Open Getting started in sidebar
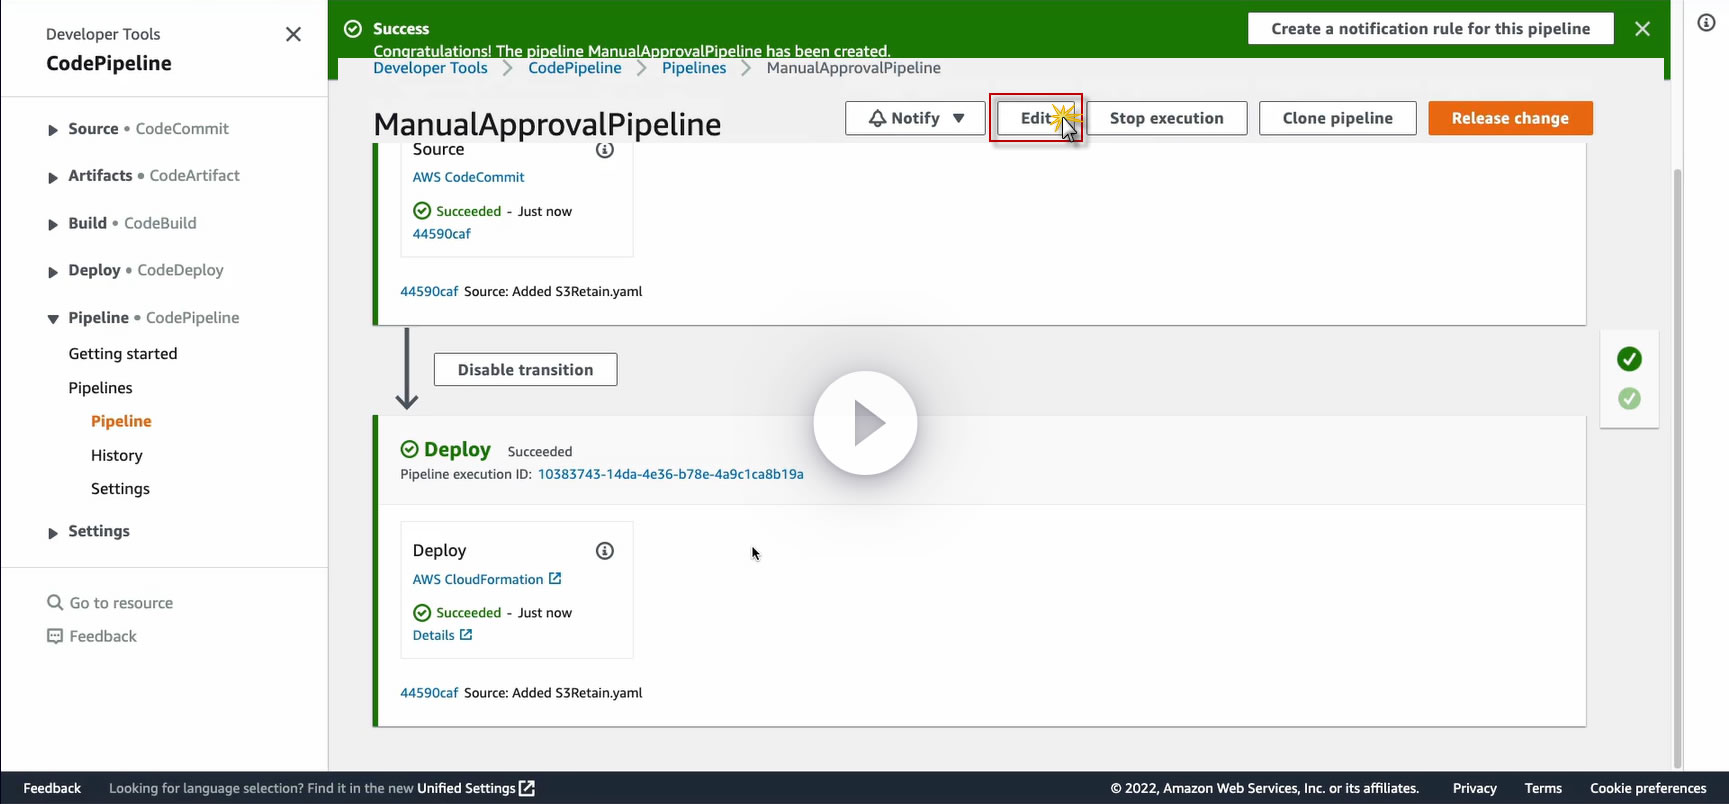 pos(123,354)
